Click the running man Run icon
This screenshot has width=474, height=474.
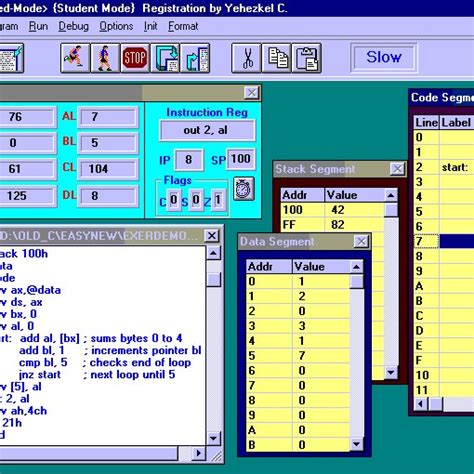[x=75, y=58]
